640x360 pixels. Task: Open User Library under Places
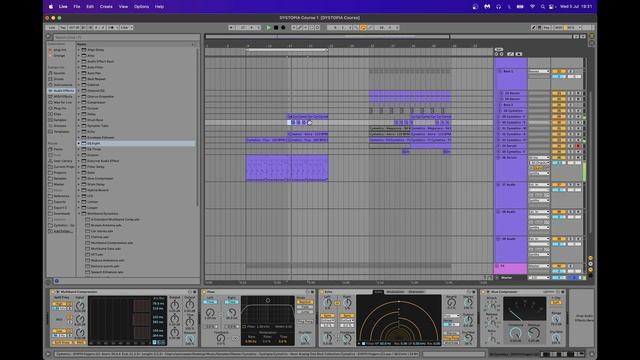click(x=62, y=161)
